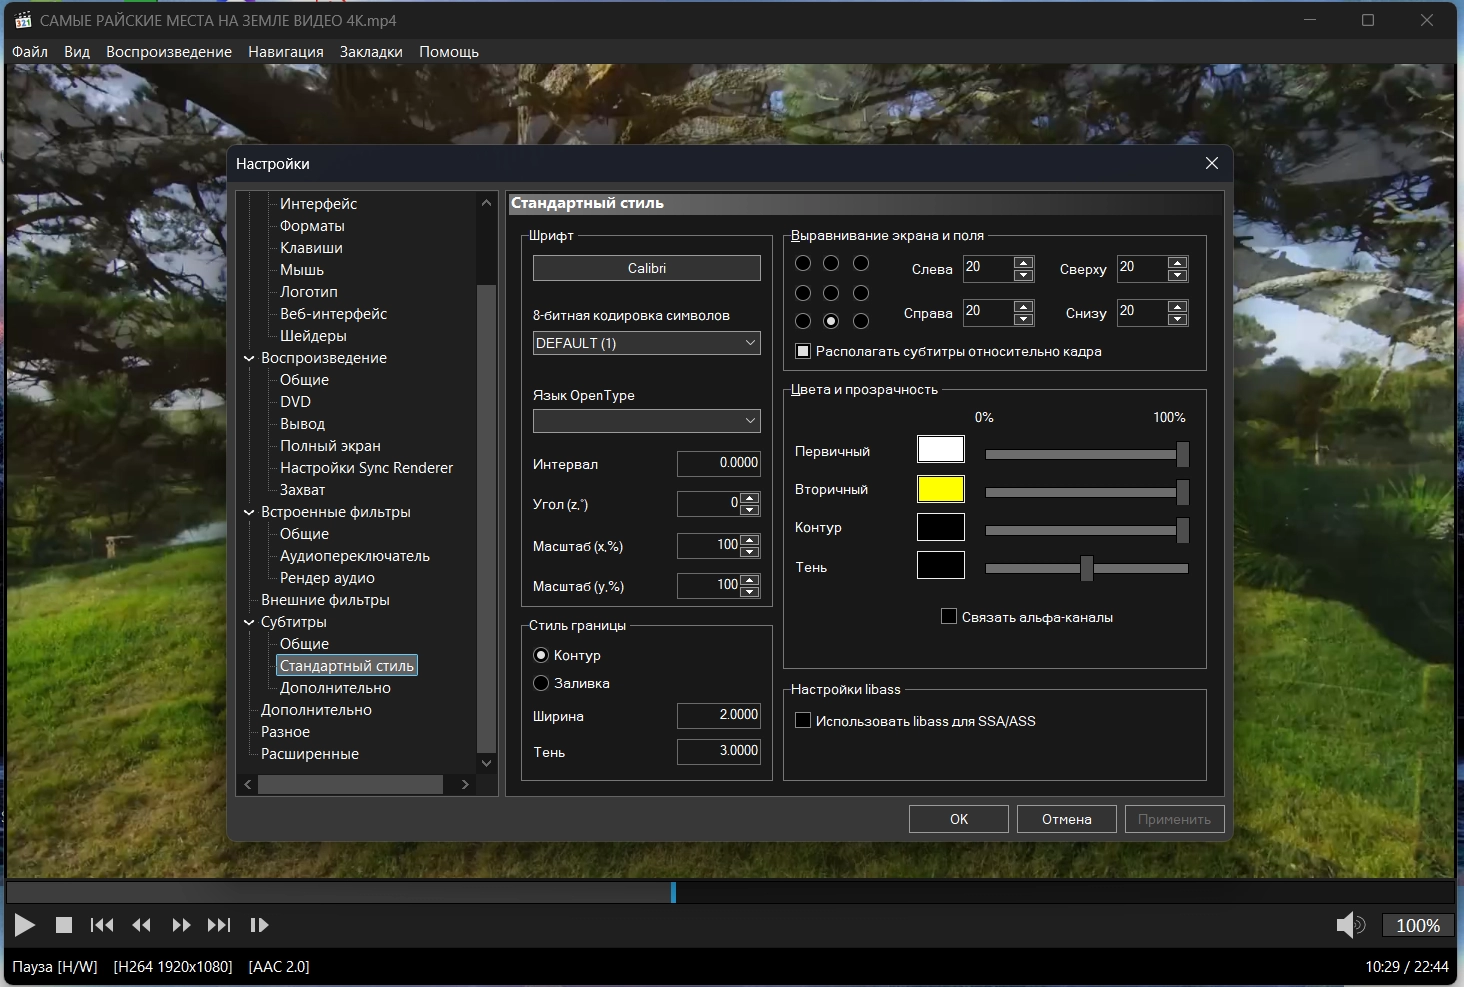Screen dimensions: 1464x987
Task: Collapse the 'Воспроизведение' tree section
Action: 249,358
